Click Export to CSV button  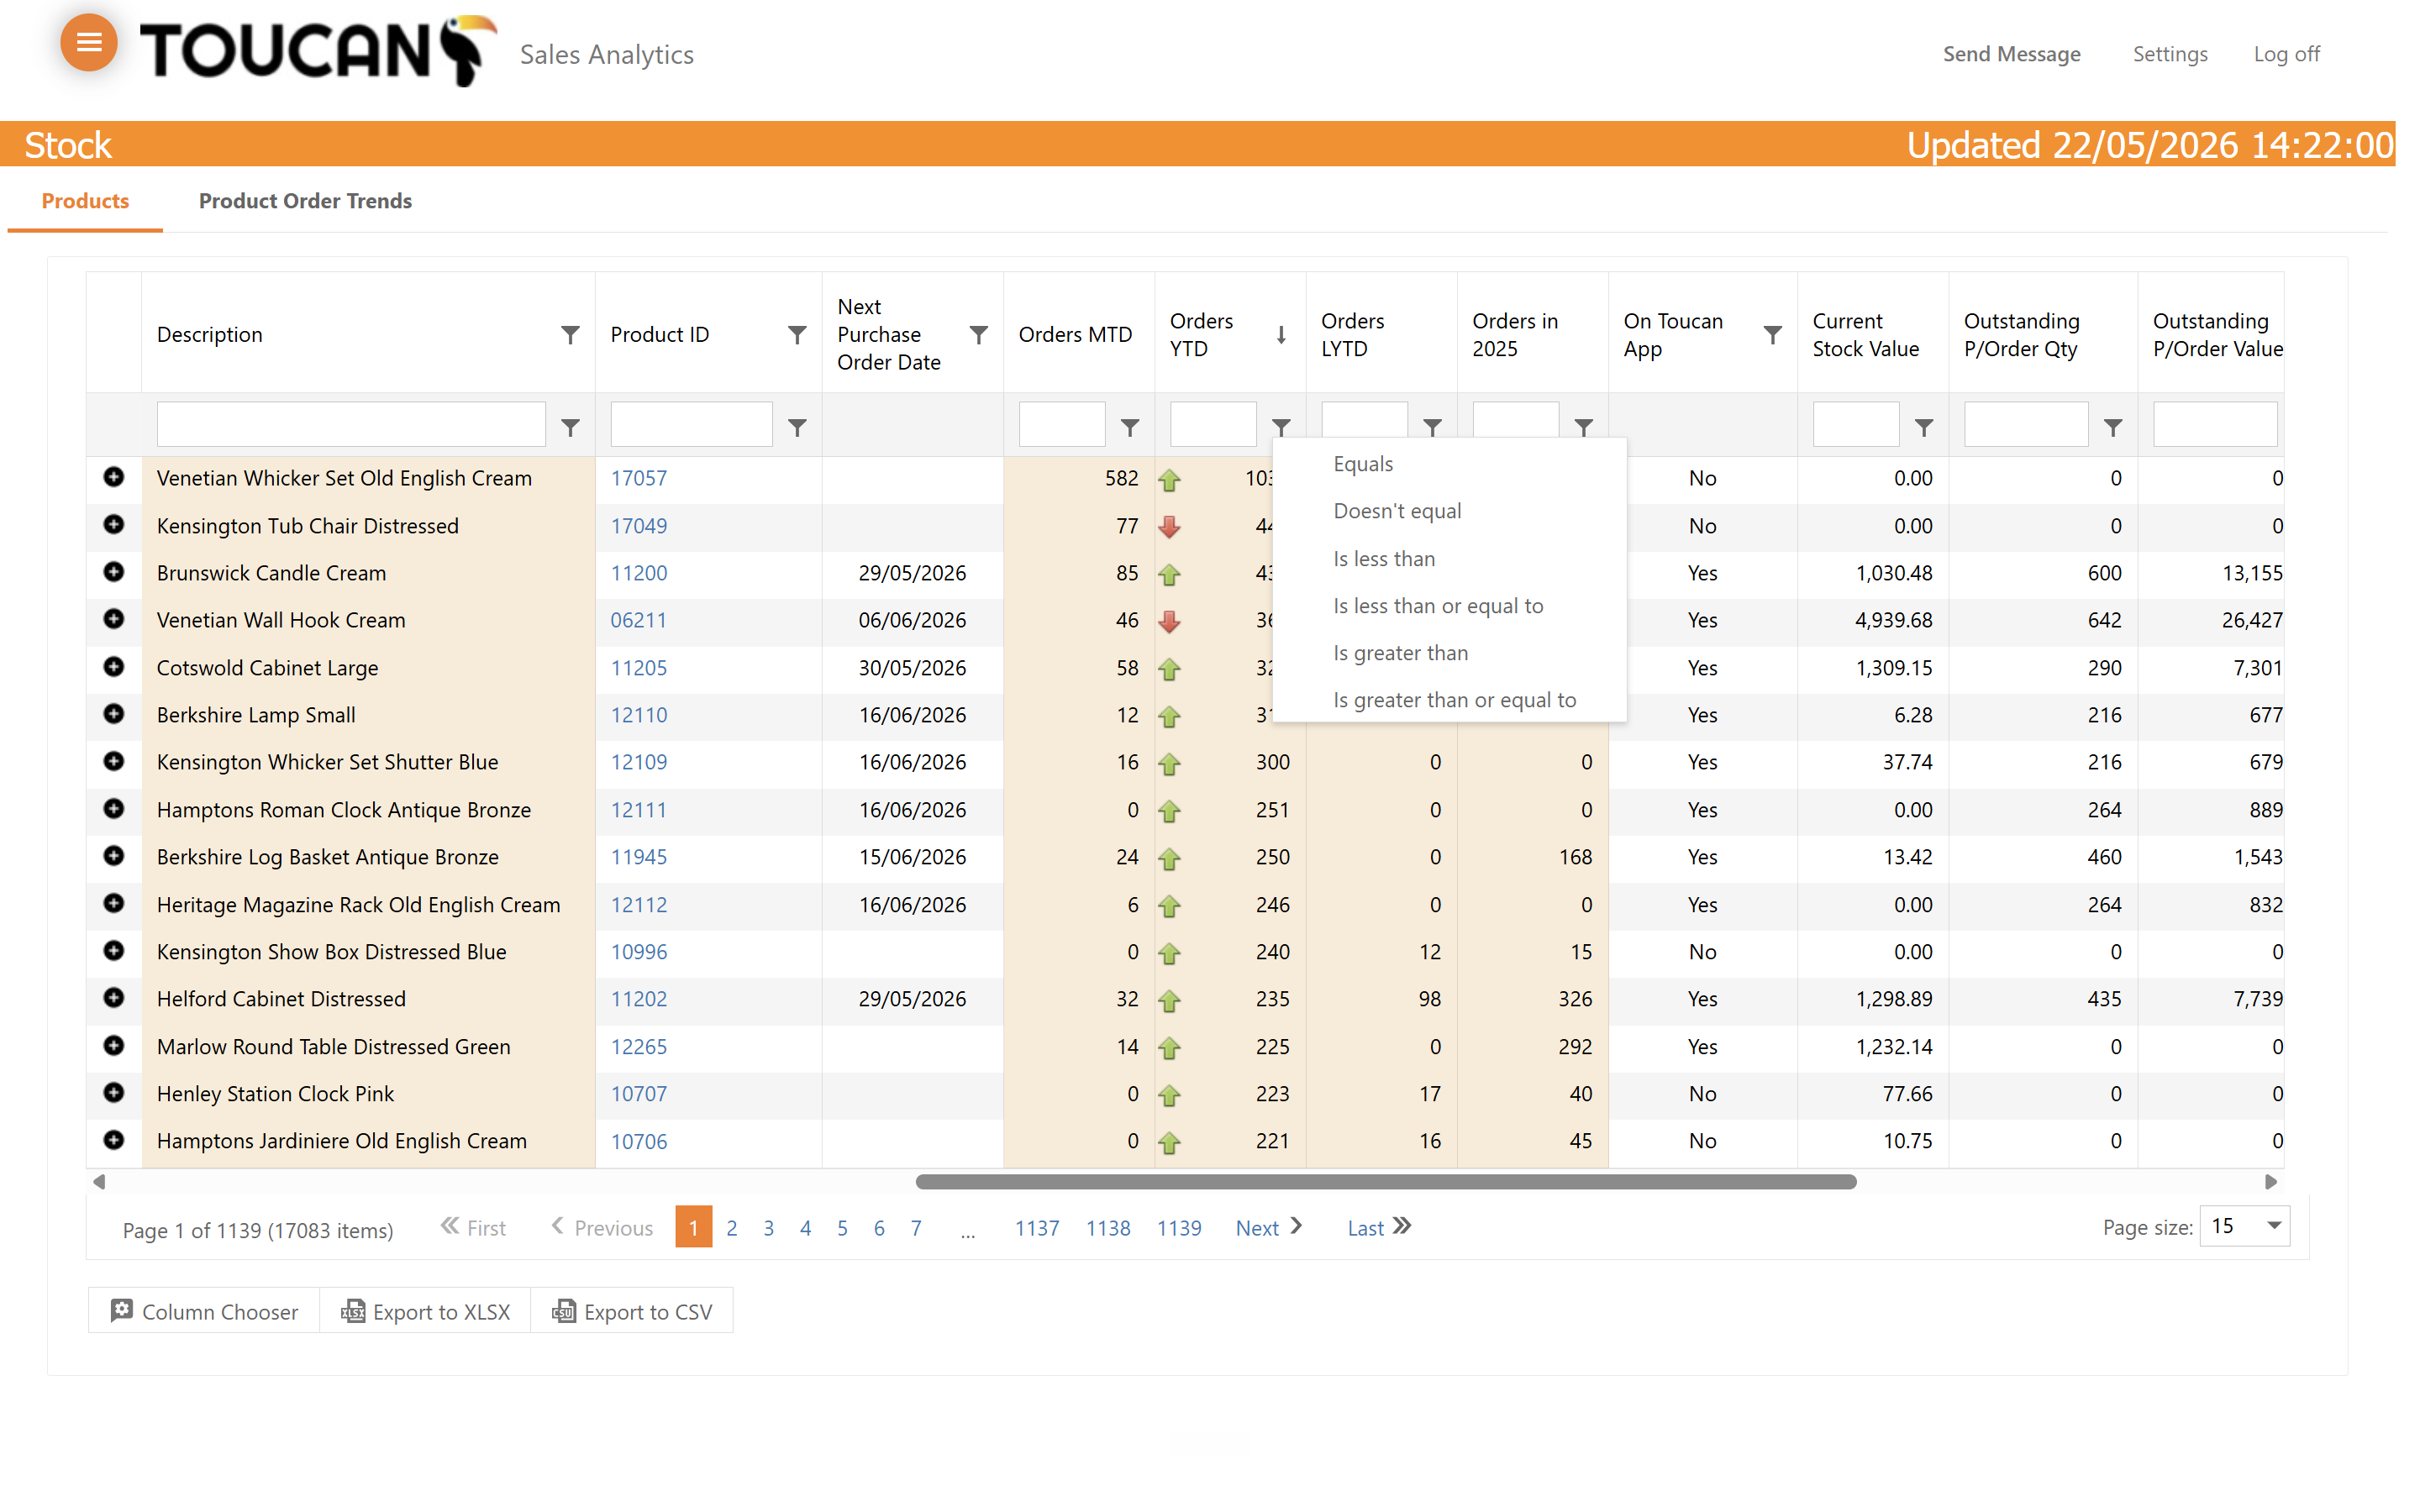coord(632,1311)
